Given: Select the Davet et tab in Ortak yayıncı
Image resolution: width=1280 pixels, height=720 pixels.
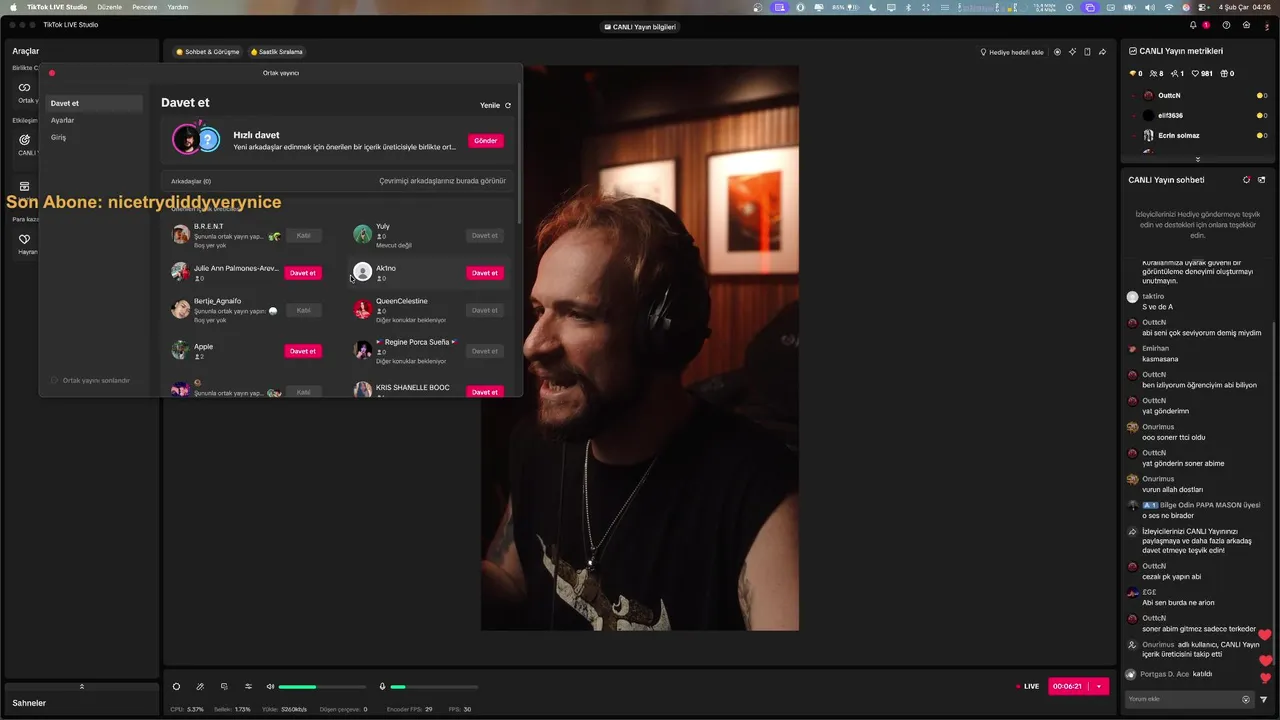Looking at the screenshot, I should (x=95, y=103).
